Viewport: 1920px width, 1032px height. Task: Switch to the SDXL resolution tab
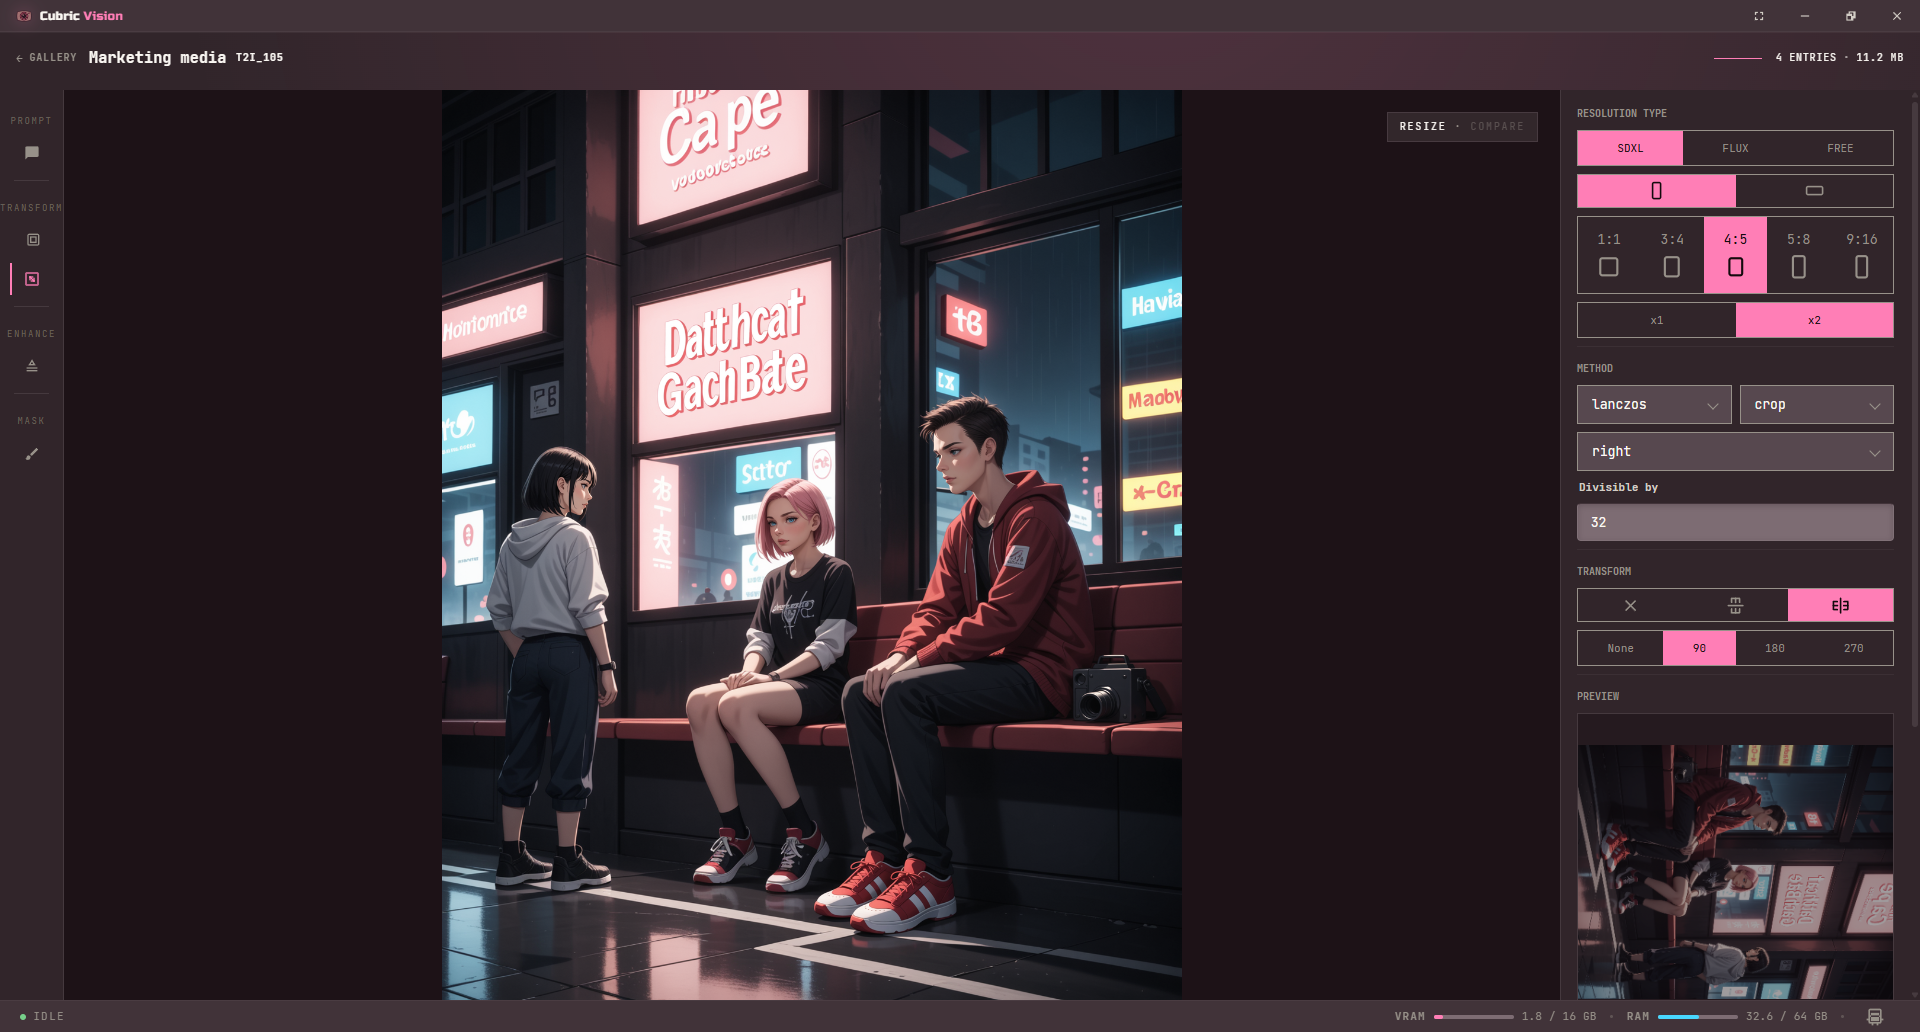1630,148
